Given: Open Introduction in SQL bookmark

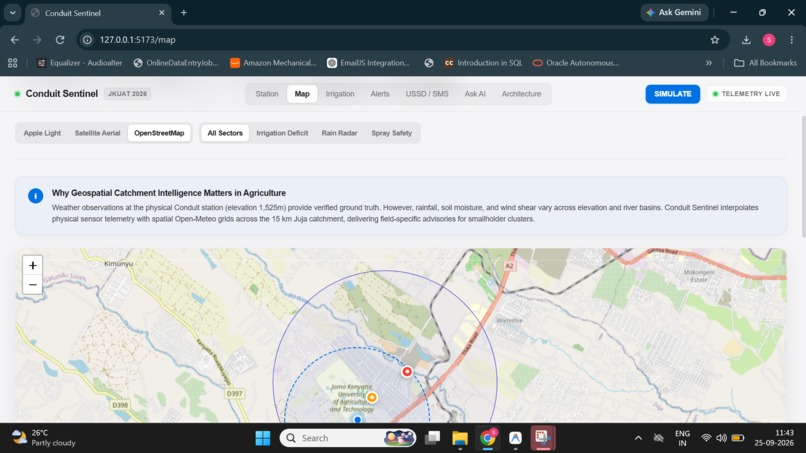Looking at the screenshot, I should pyautogui.click(x=483, y=63).
